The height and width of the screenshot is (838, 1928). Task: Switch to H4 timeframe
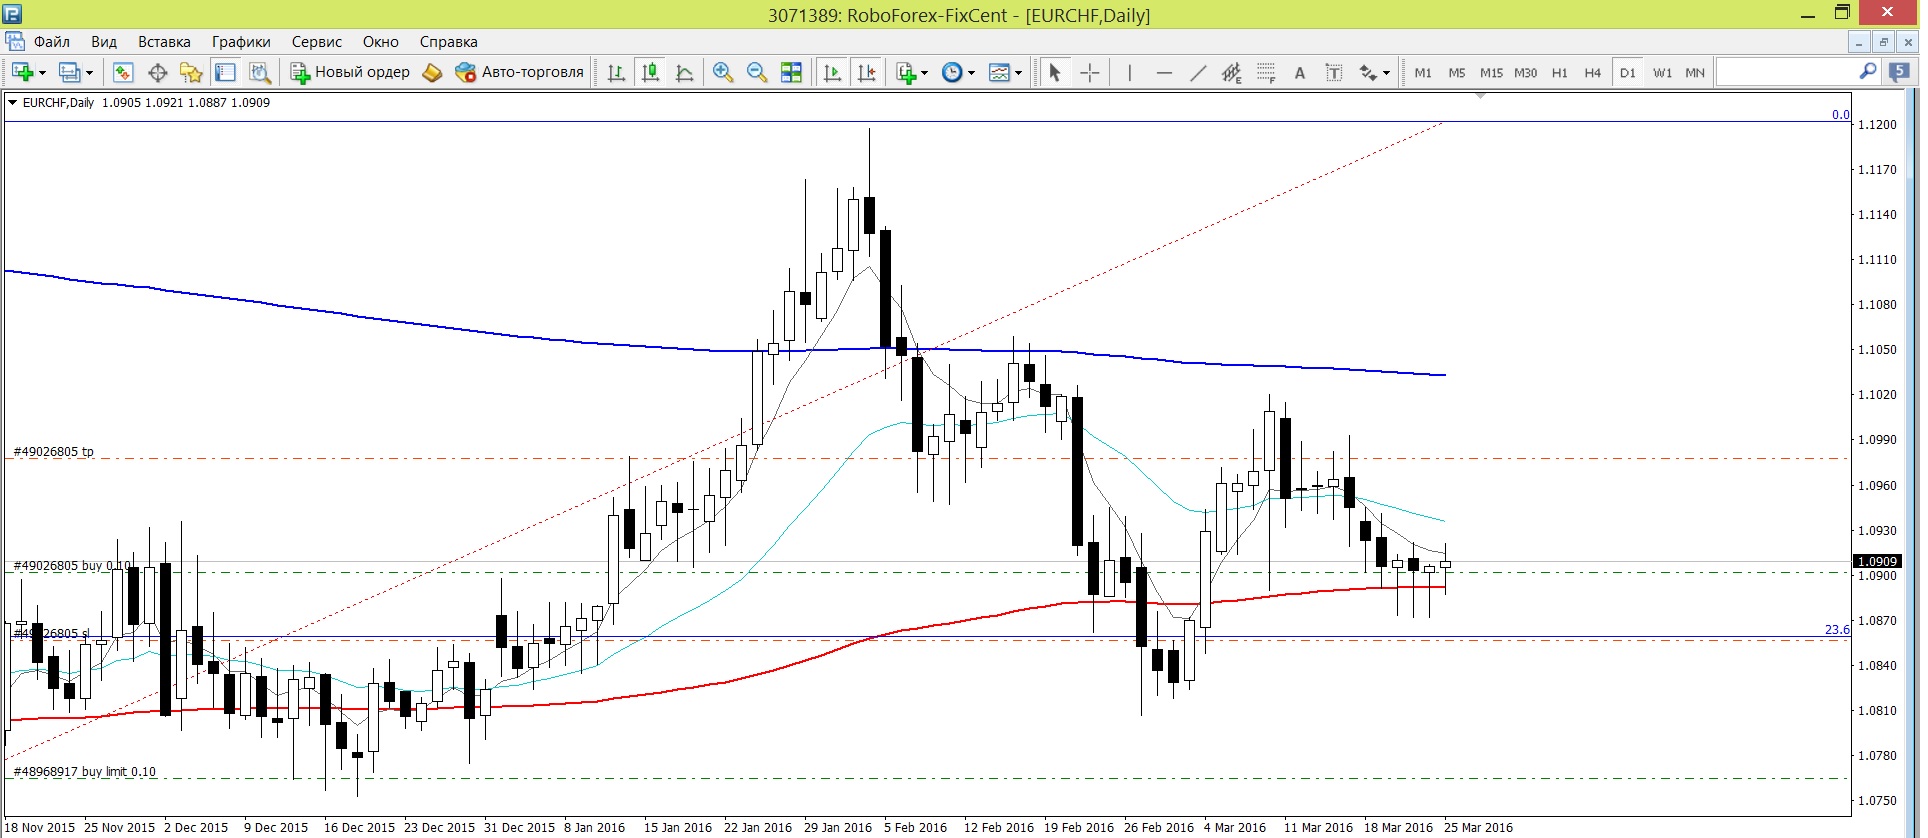tap(1593, 72)
